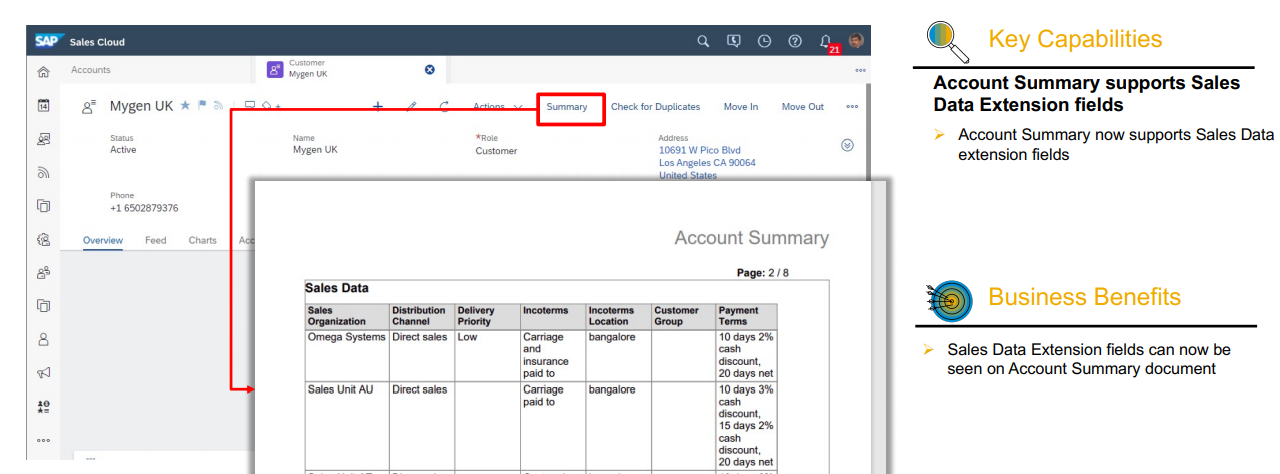Open the Home icon in the sidebar
Screen dimensions: 1280x474
pos(43,72)
